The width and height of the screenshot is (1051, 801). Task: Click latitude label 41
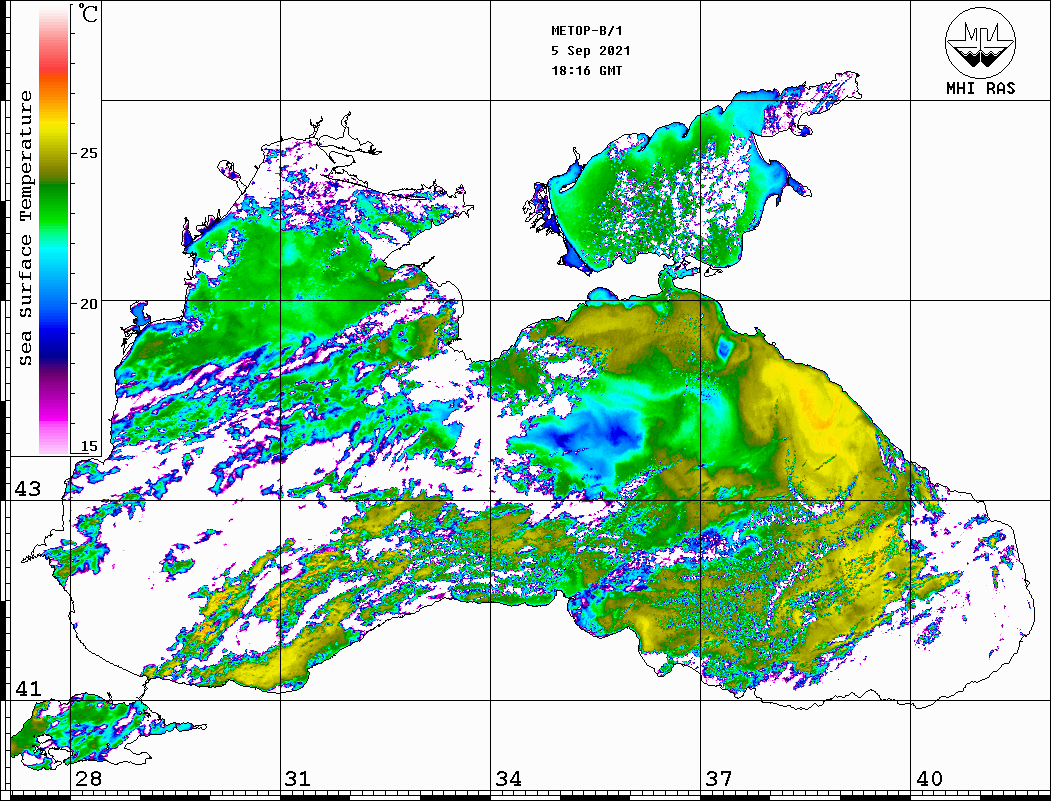28,689
